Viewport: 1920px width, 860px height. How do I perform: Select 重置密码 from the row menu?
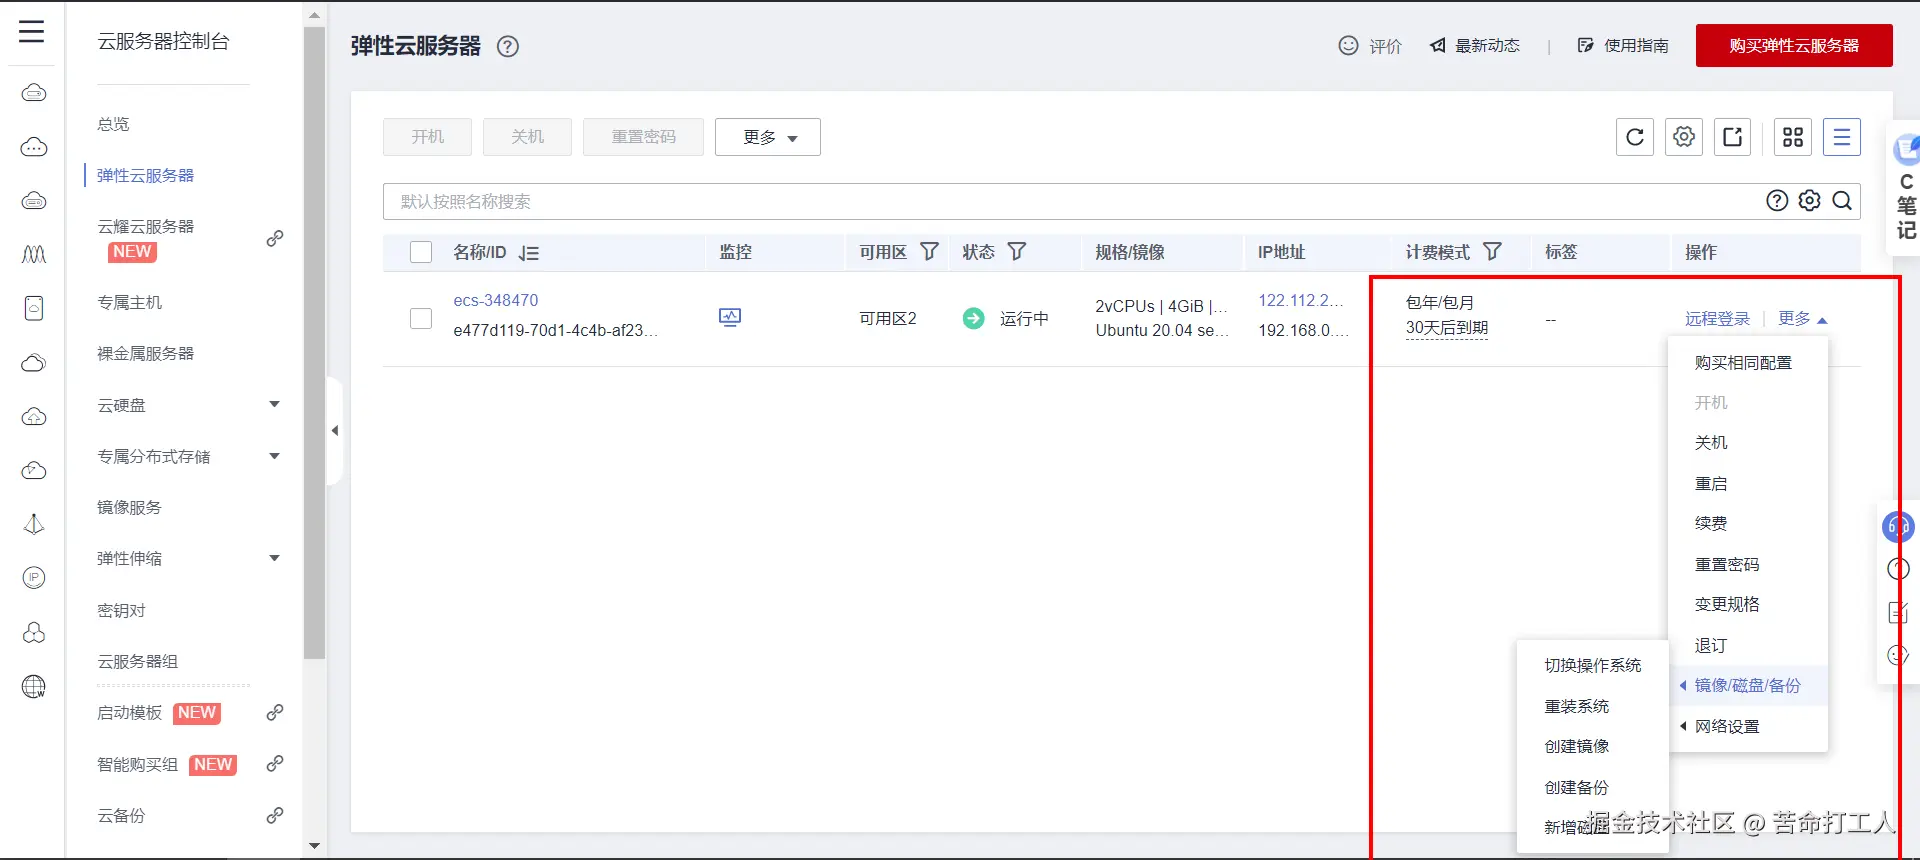(x=1727, y=565)
